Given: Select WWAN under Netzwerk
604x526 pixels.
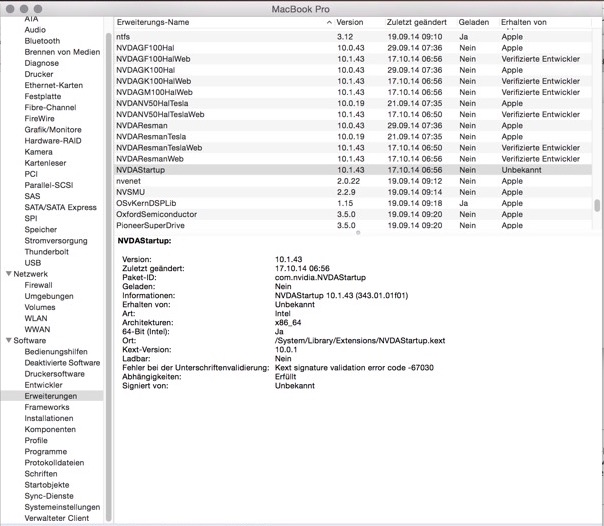Looking at the screenshot, I should click(37, 329).
